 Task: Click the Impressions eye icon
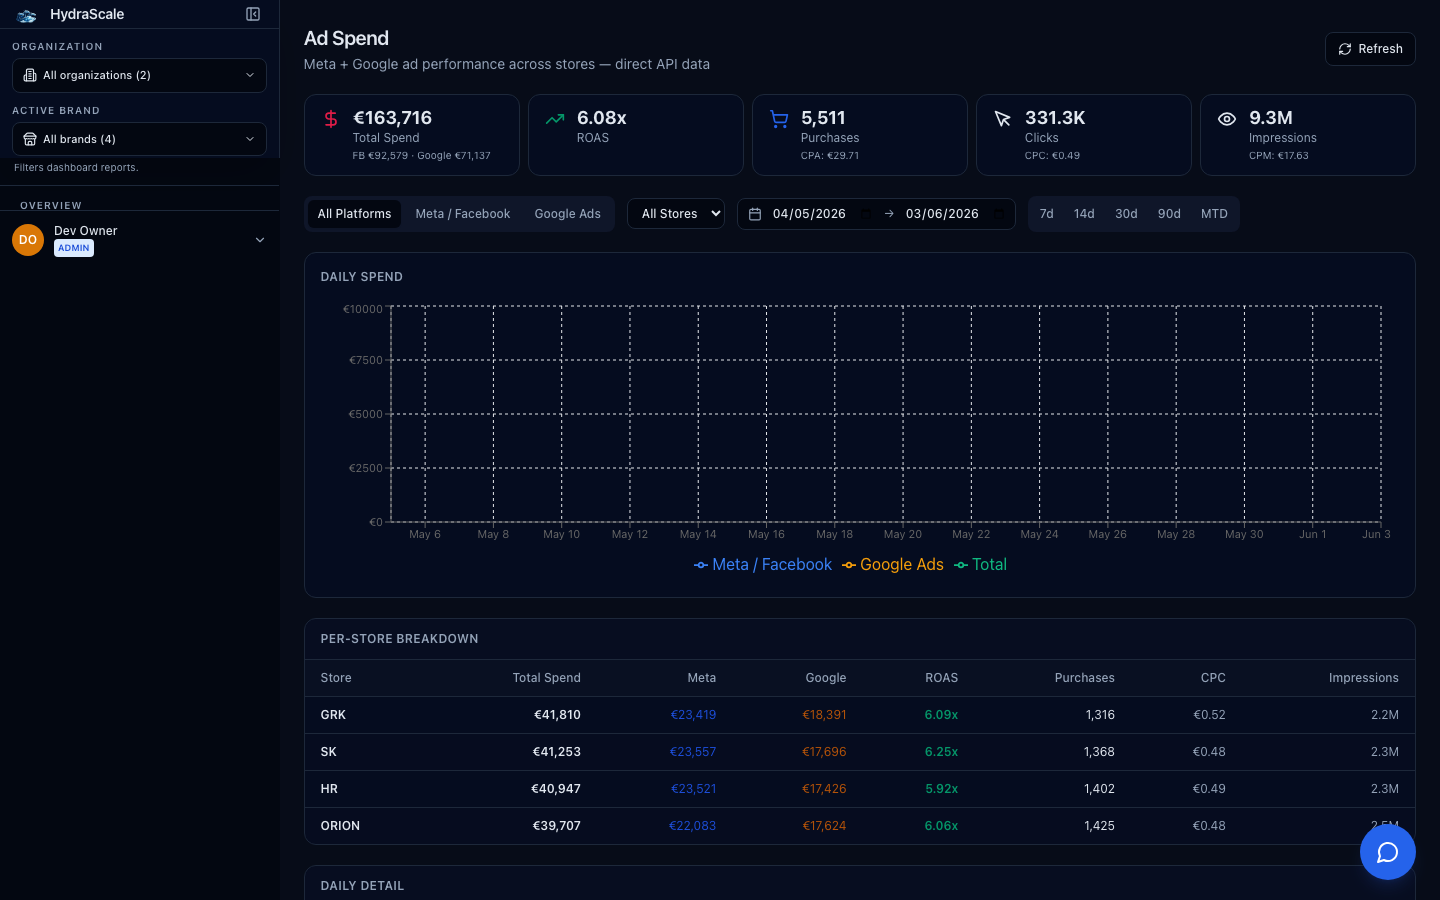point(1227,119)
